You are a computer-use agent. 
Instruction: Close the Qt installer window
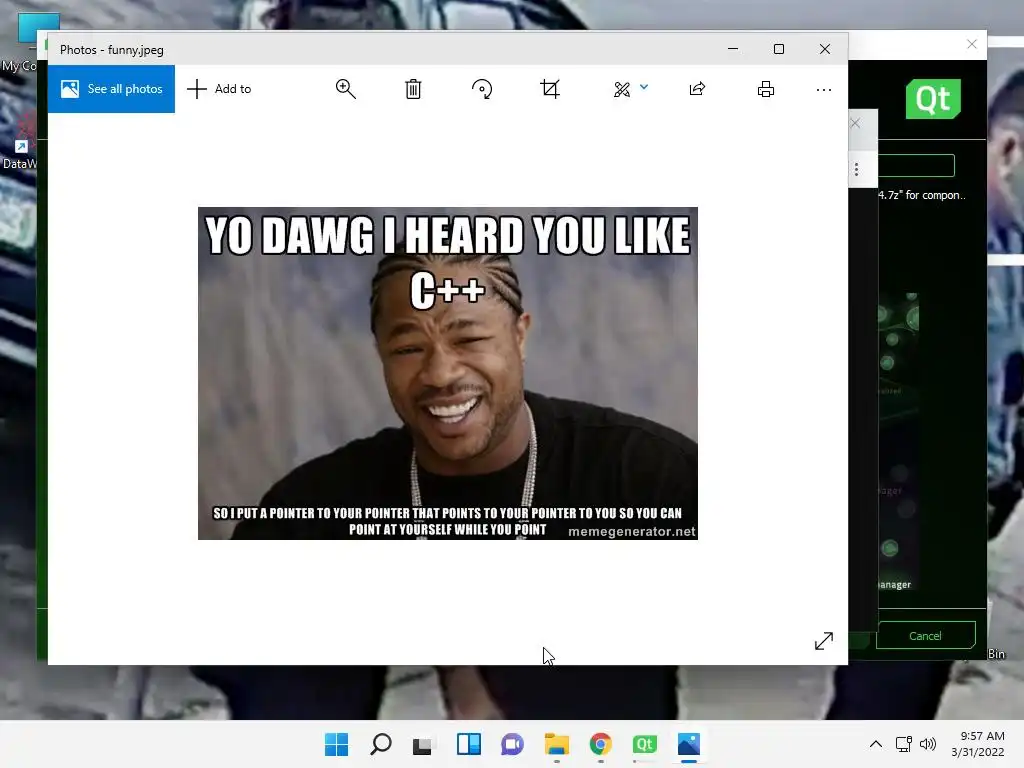[x=972, y=44]
